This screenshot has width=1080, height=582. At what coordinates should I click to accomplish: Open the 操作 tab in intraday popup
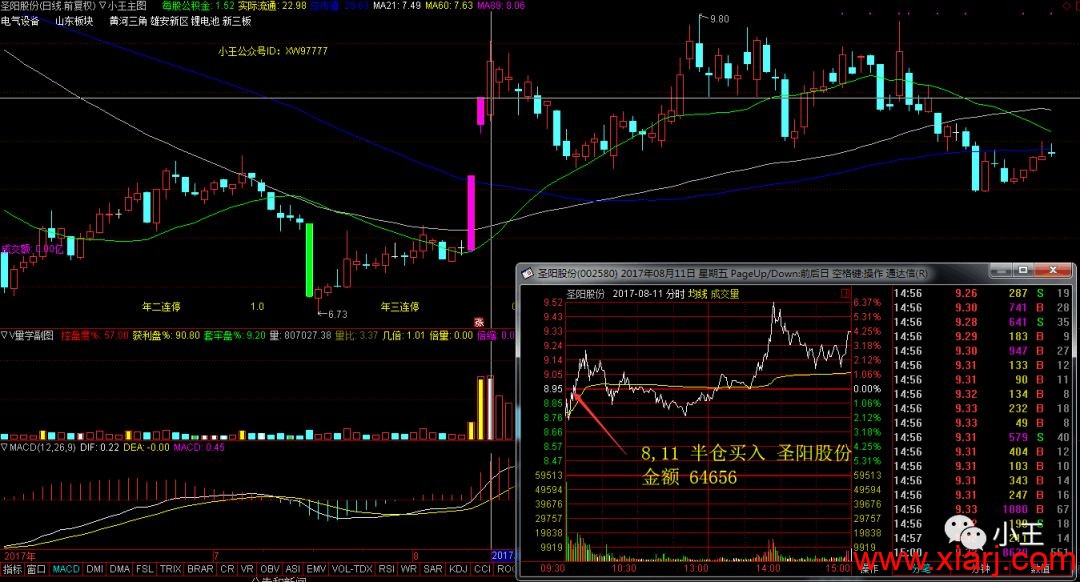point(870,569)
